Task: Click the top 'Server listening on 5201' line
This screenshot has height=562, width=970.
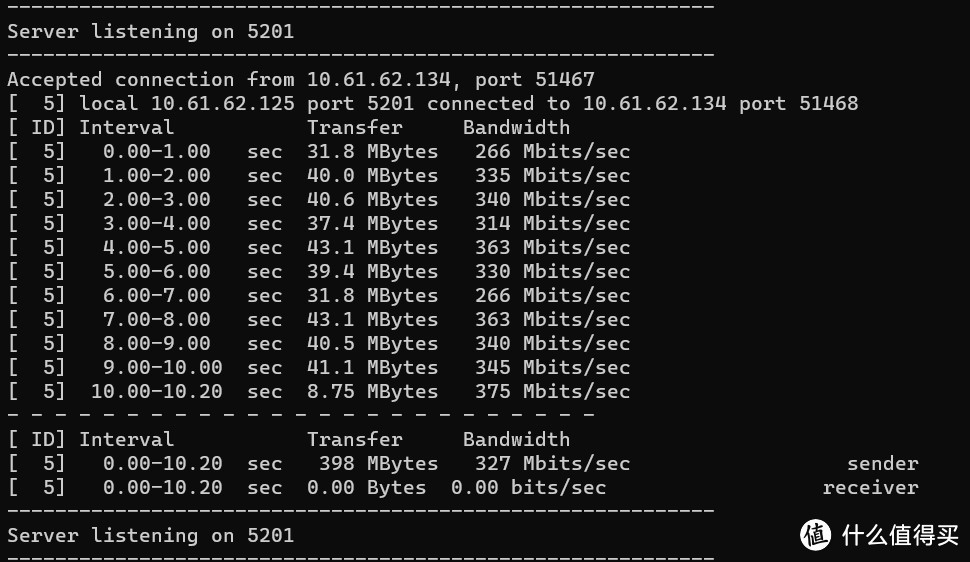Action: click(x=150, y=31)
